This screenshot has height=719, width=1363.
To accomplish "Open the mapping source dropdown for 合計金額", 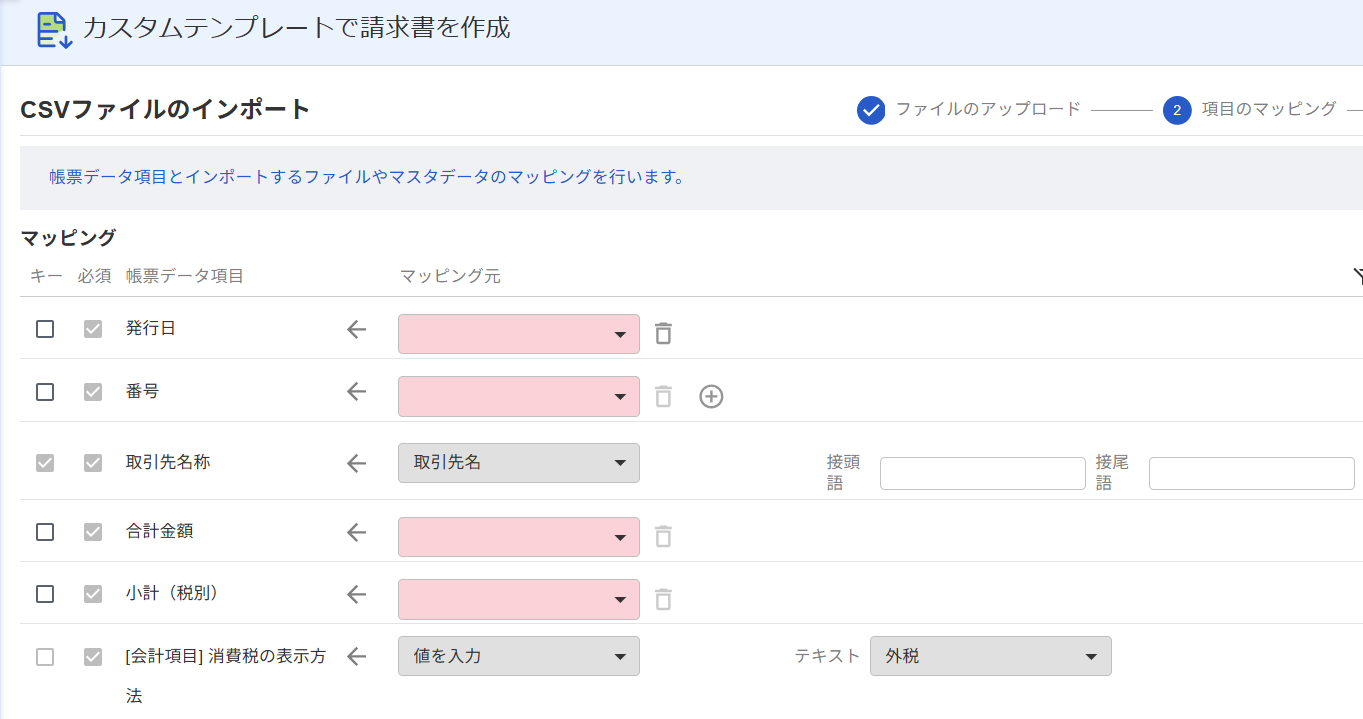I will [x=519, y=537].
